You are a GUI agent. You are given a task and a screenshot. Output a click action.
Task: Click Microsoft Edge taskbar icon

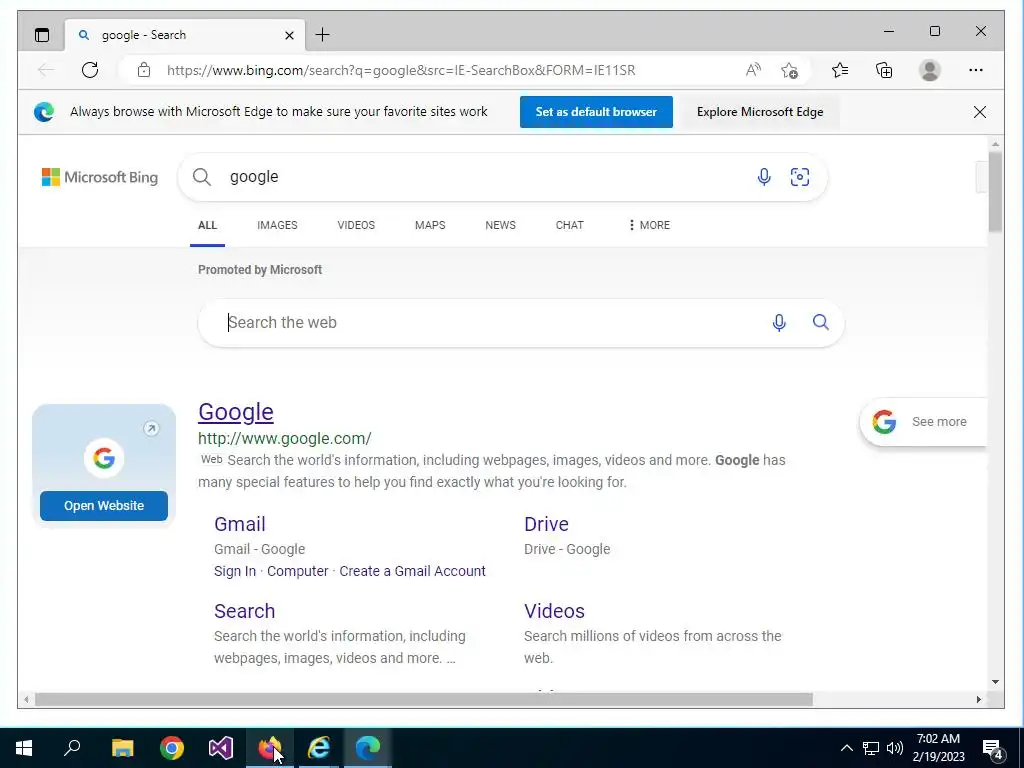point(368,748)
